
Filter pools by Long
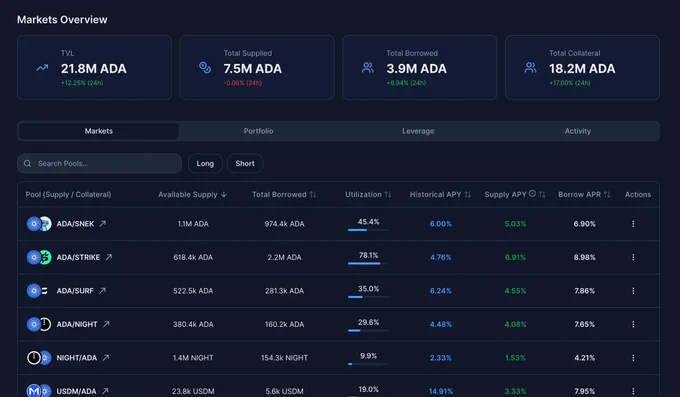pyautogui.click(x=205, y=164)
